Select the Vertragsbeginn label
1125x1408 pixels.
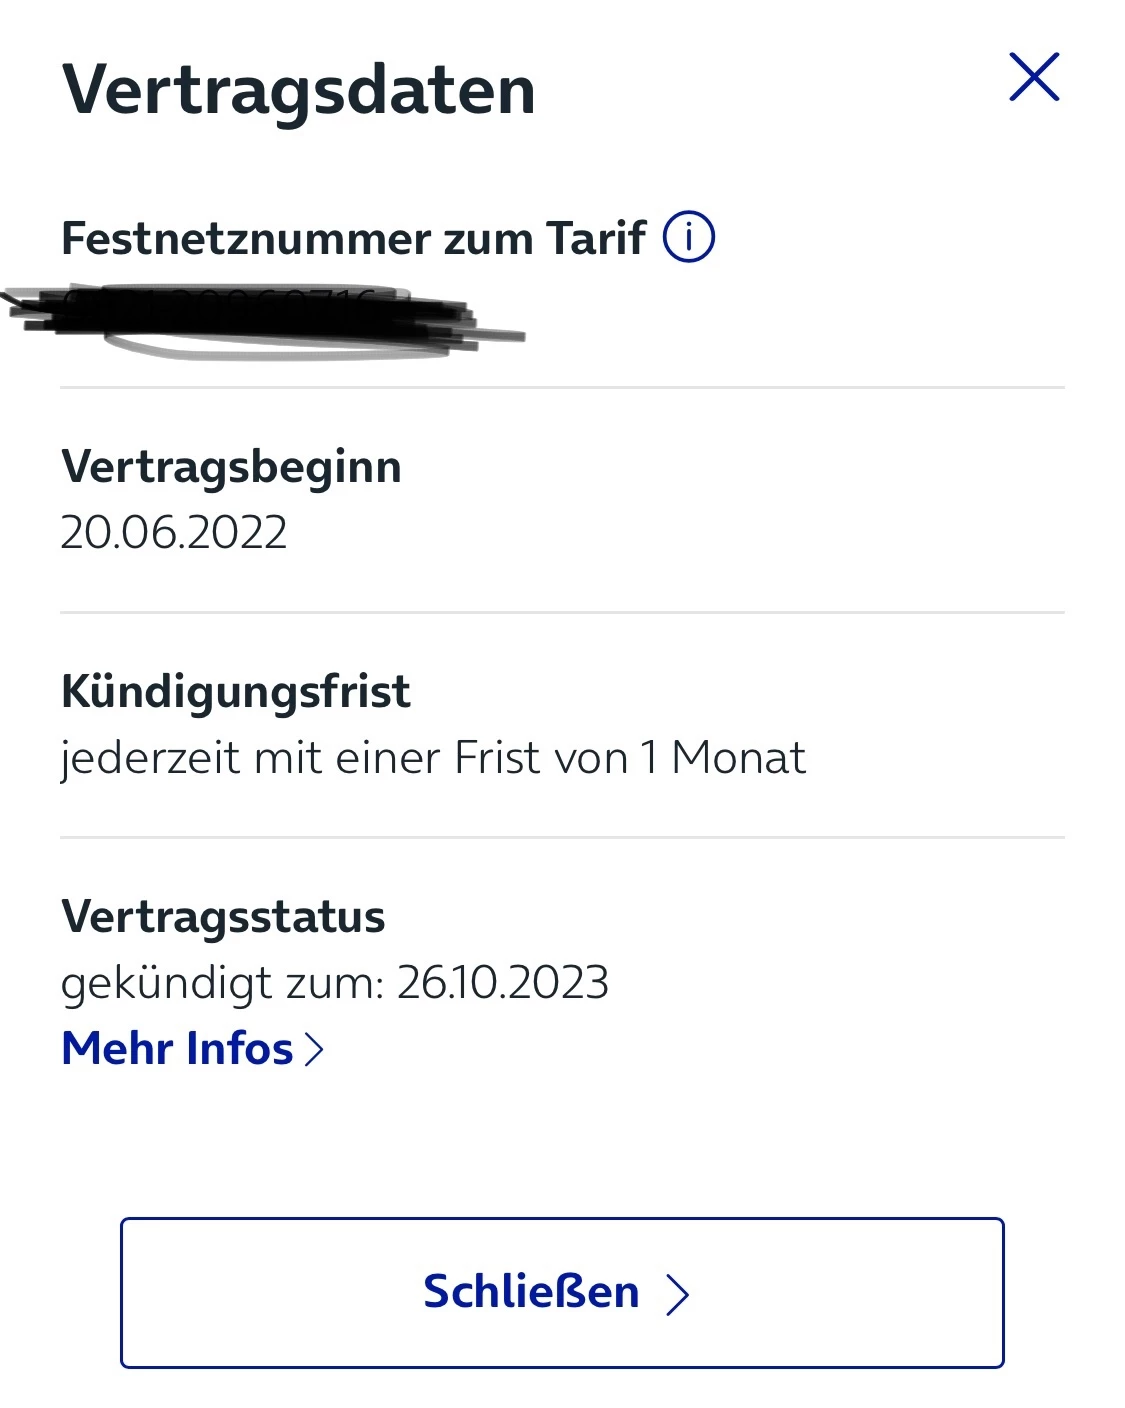tap(231, 467)
